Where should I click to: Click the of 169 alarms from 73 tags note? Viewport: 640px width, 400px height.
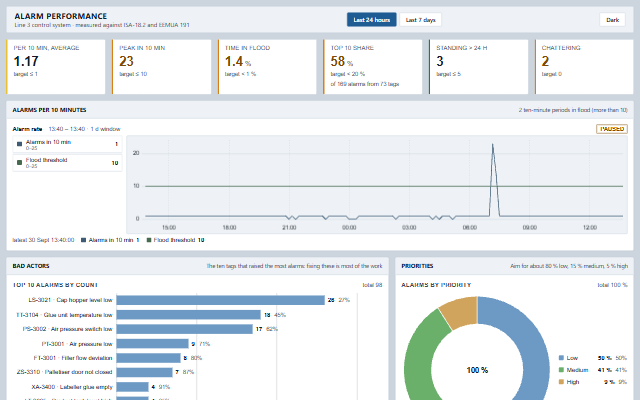tap(364, 84)
